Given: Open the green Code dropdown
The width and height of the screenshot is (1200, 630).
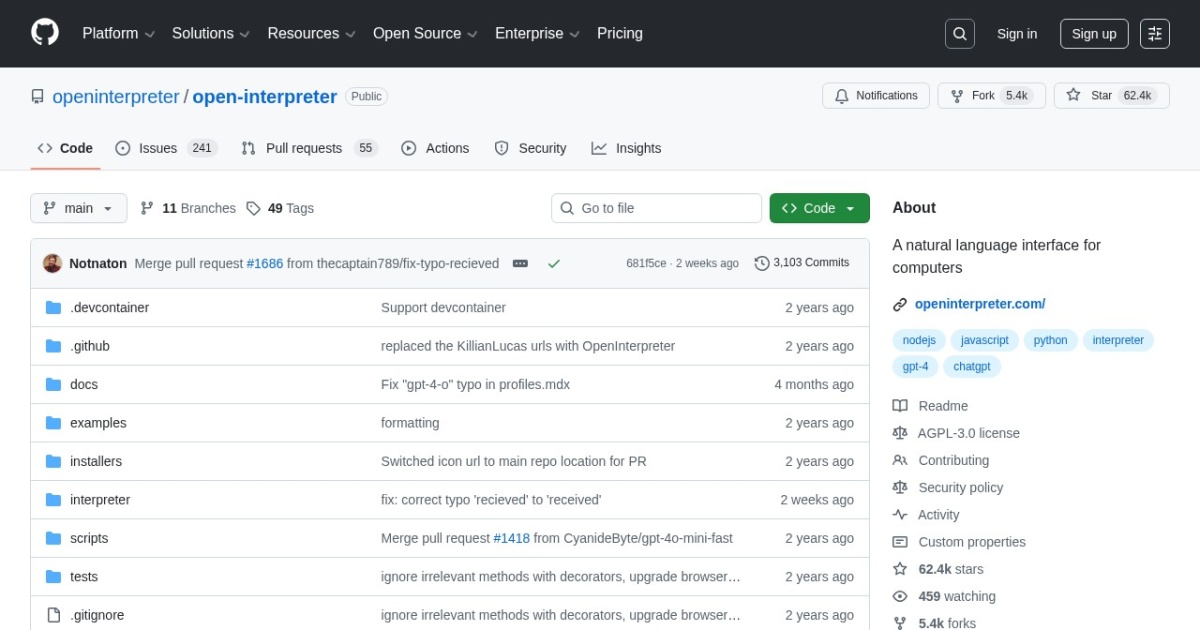Looking at the screenshot, I should click(x=819, y=208).
